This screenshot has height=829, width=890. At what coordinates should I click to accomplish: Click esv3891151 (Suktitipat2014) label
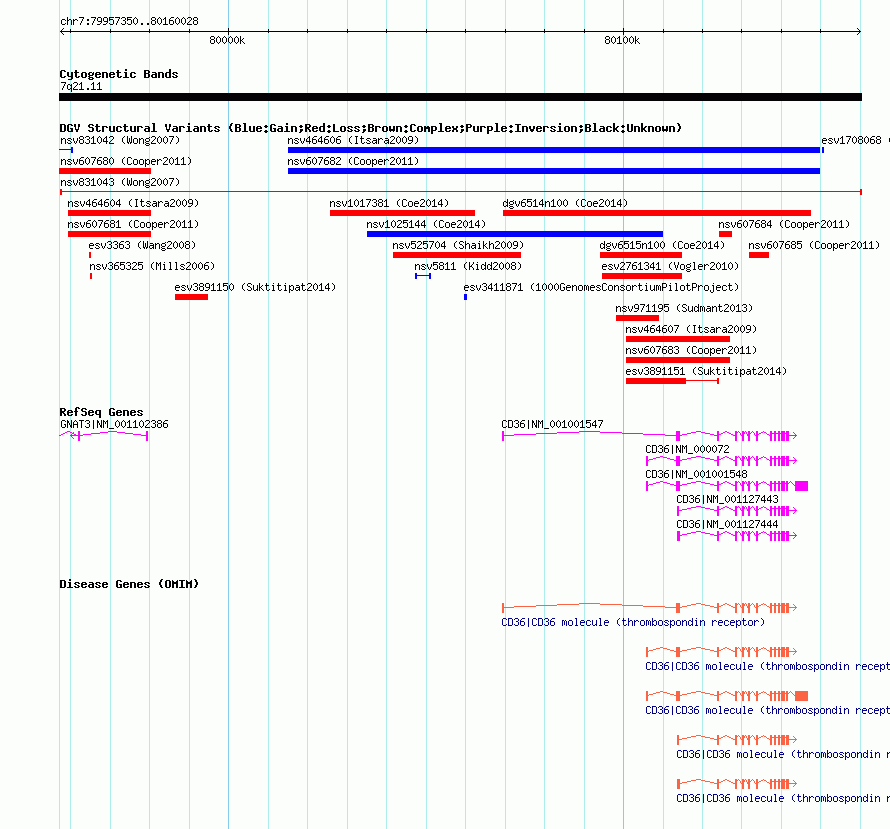[706, 371]
